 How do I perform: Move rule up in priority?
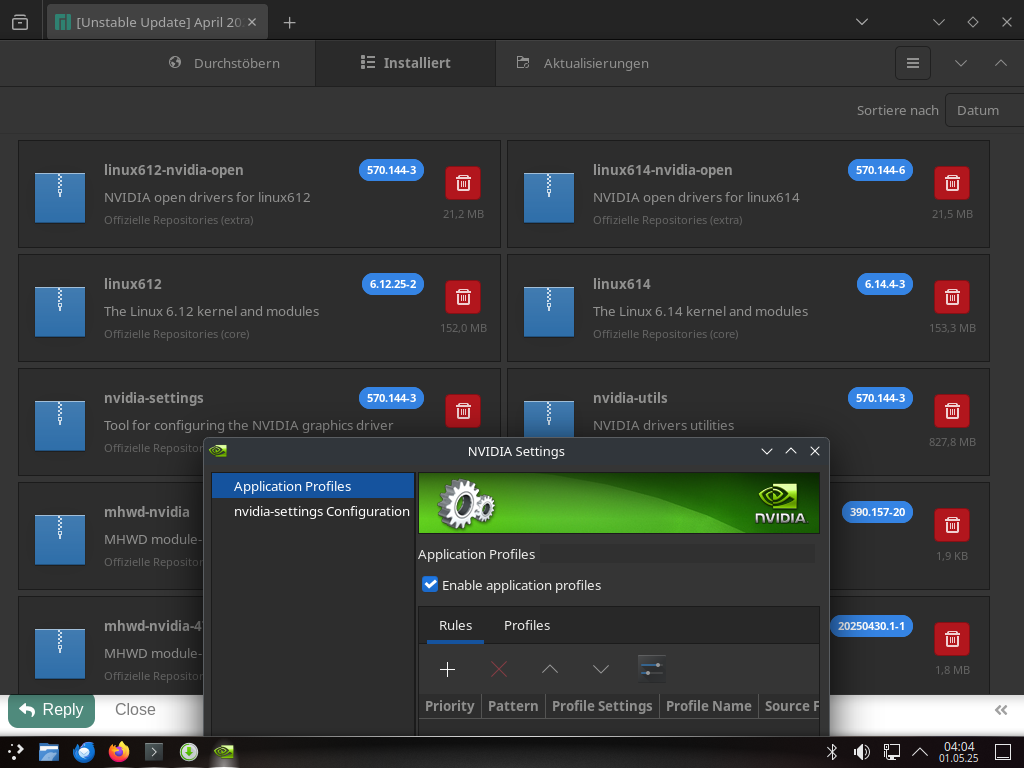[x=550, y=669]
